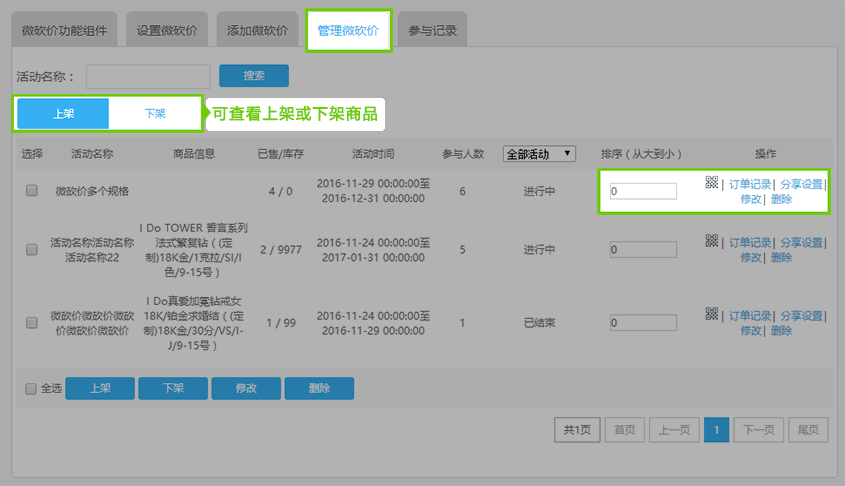Click QR code icon in the 已结束 row
845x486 pixels.
[711, 314]
